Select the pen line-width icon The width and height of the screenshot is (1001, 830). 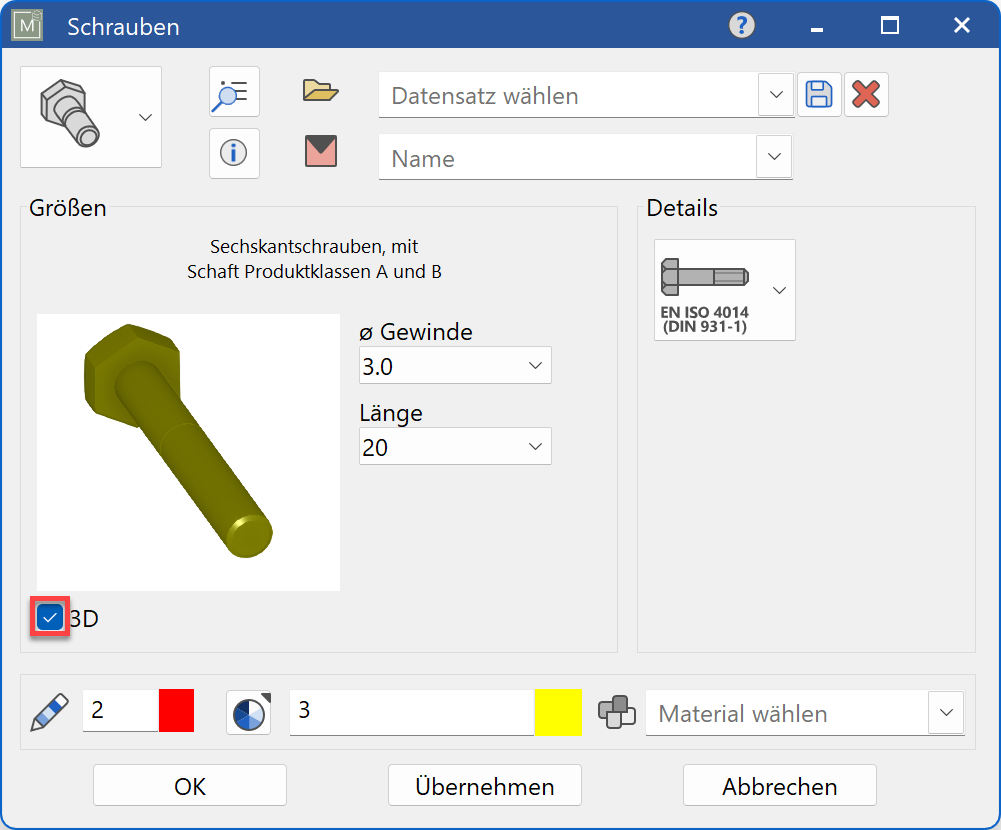tap(50, 712)
